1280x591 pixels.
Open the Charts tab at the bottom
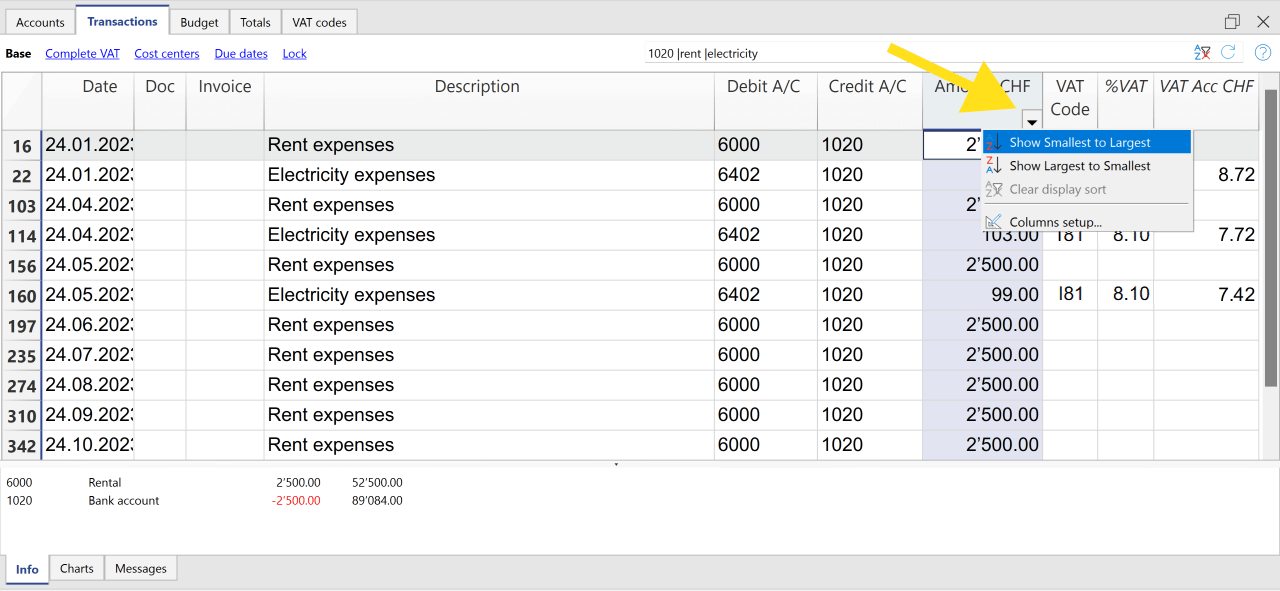[x=76, y=569]
